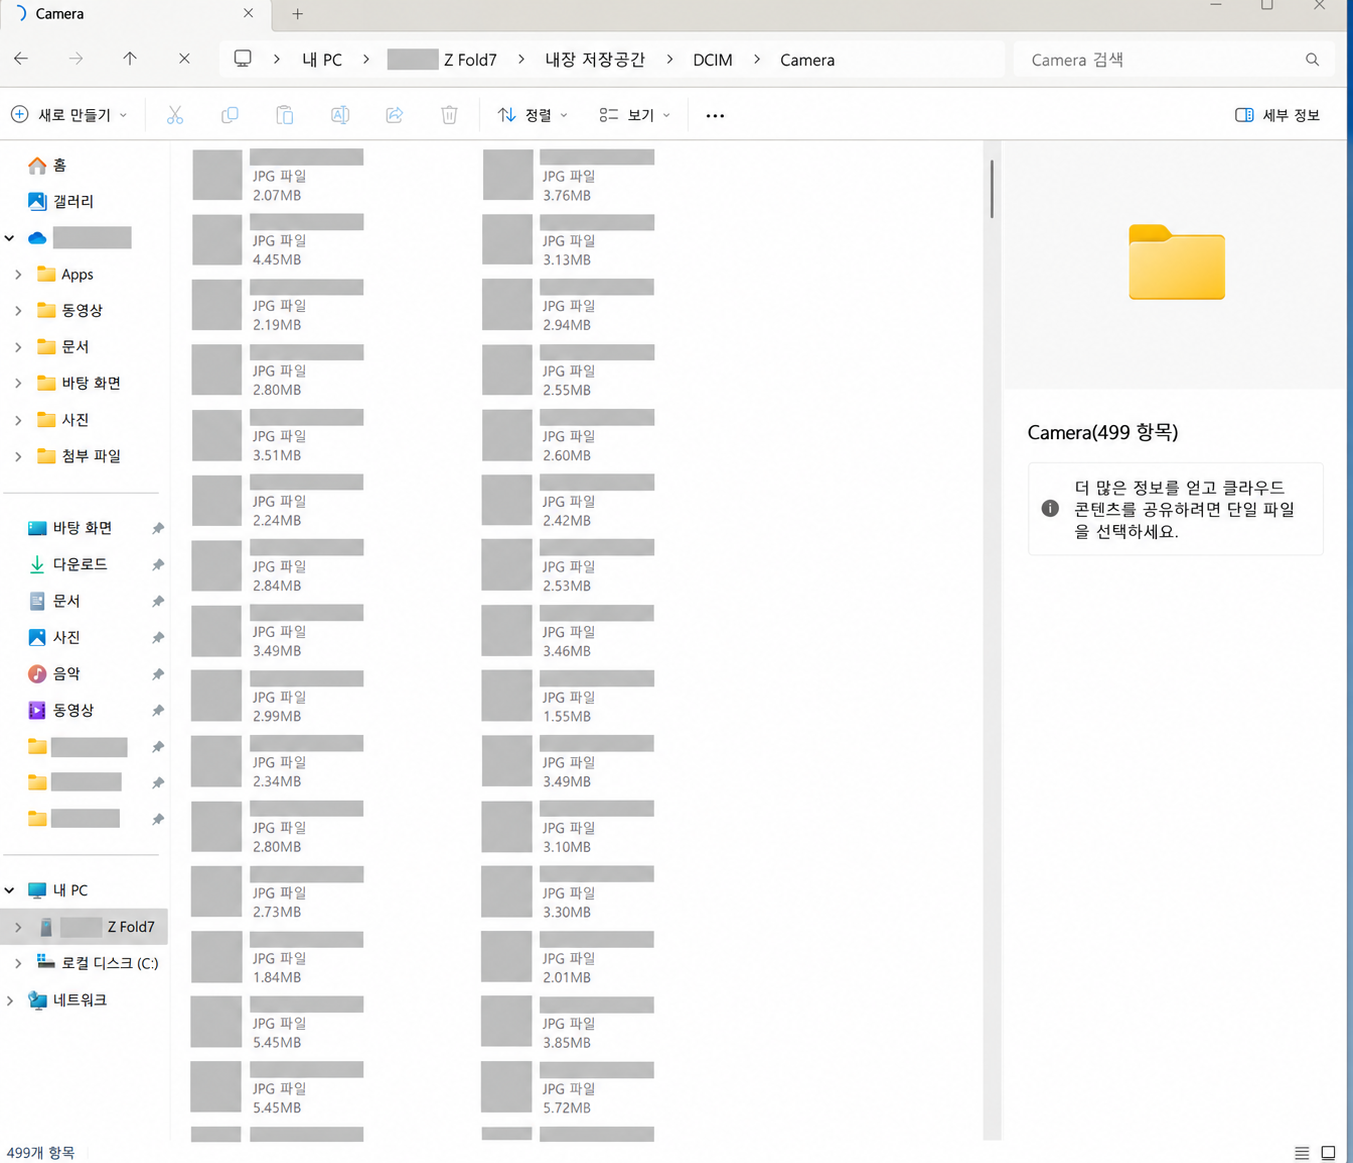Select Z Fold7 device in sidebar
Image resolution: width=1353 pixels, height=1163 pixels.
[x=84, y=927]
